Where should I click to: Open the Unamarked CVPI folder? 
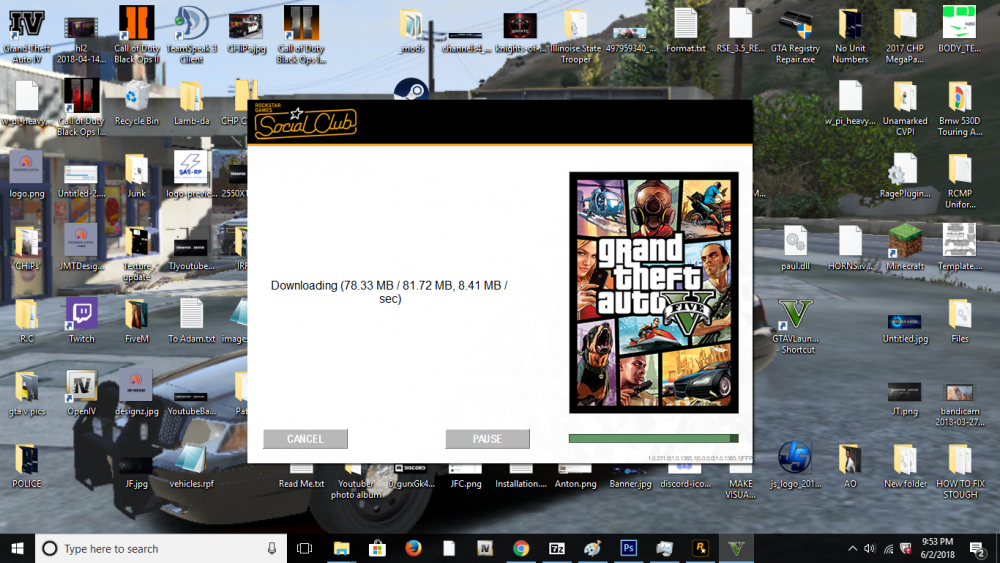(x=905, y=108)
